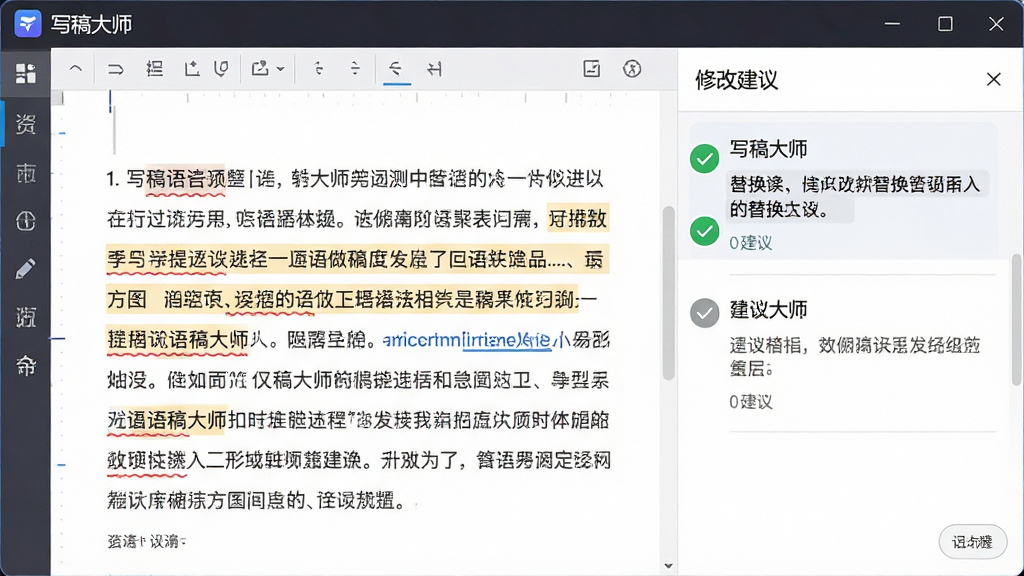Screen dimensions: 1024x576
Task: Toggle the gray check beside 建议大师
Action: (x=705, y=313)
